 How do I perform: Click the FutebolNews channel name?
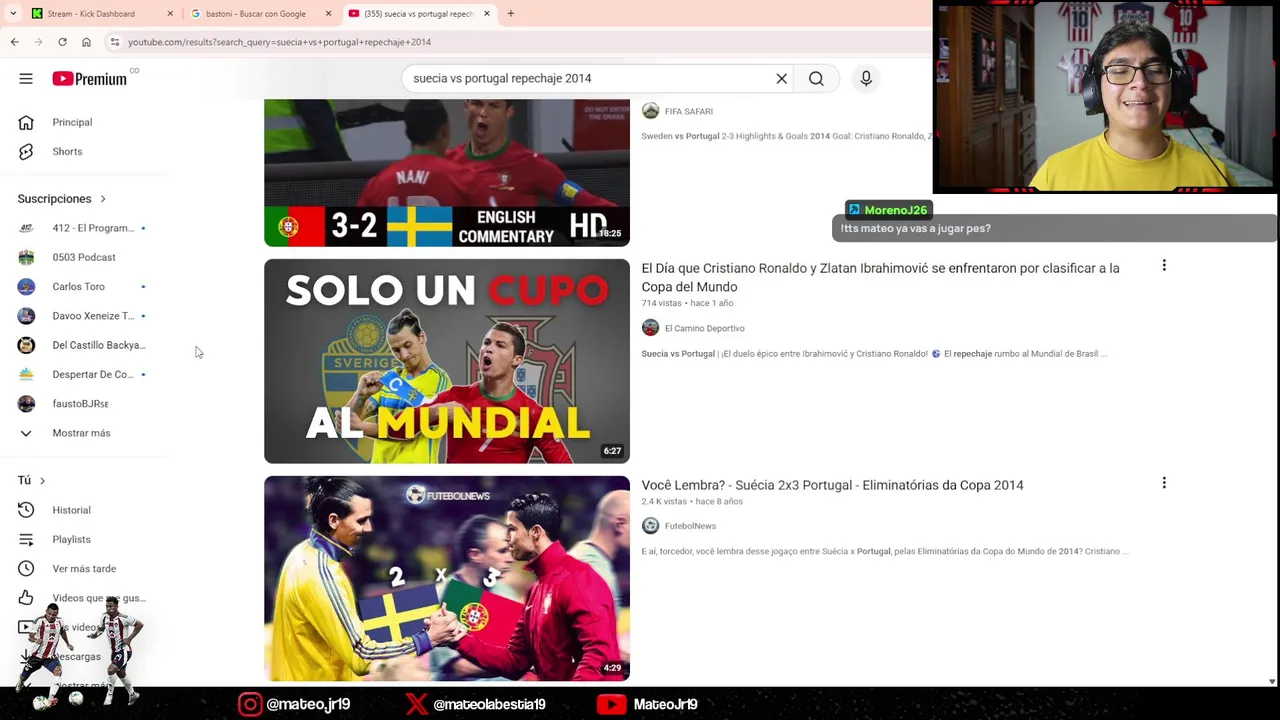point(690,526)
